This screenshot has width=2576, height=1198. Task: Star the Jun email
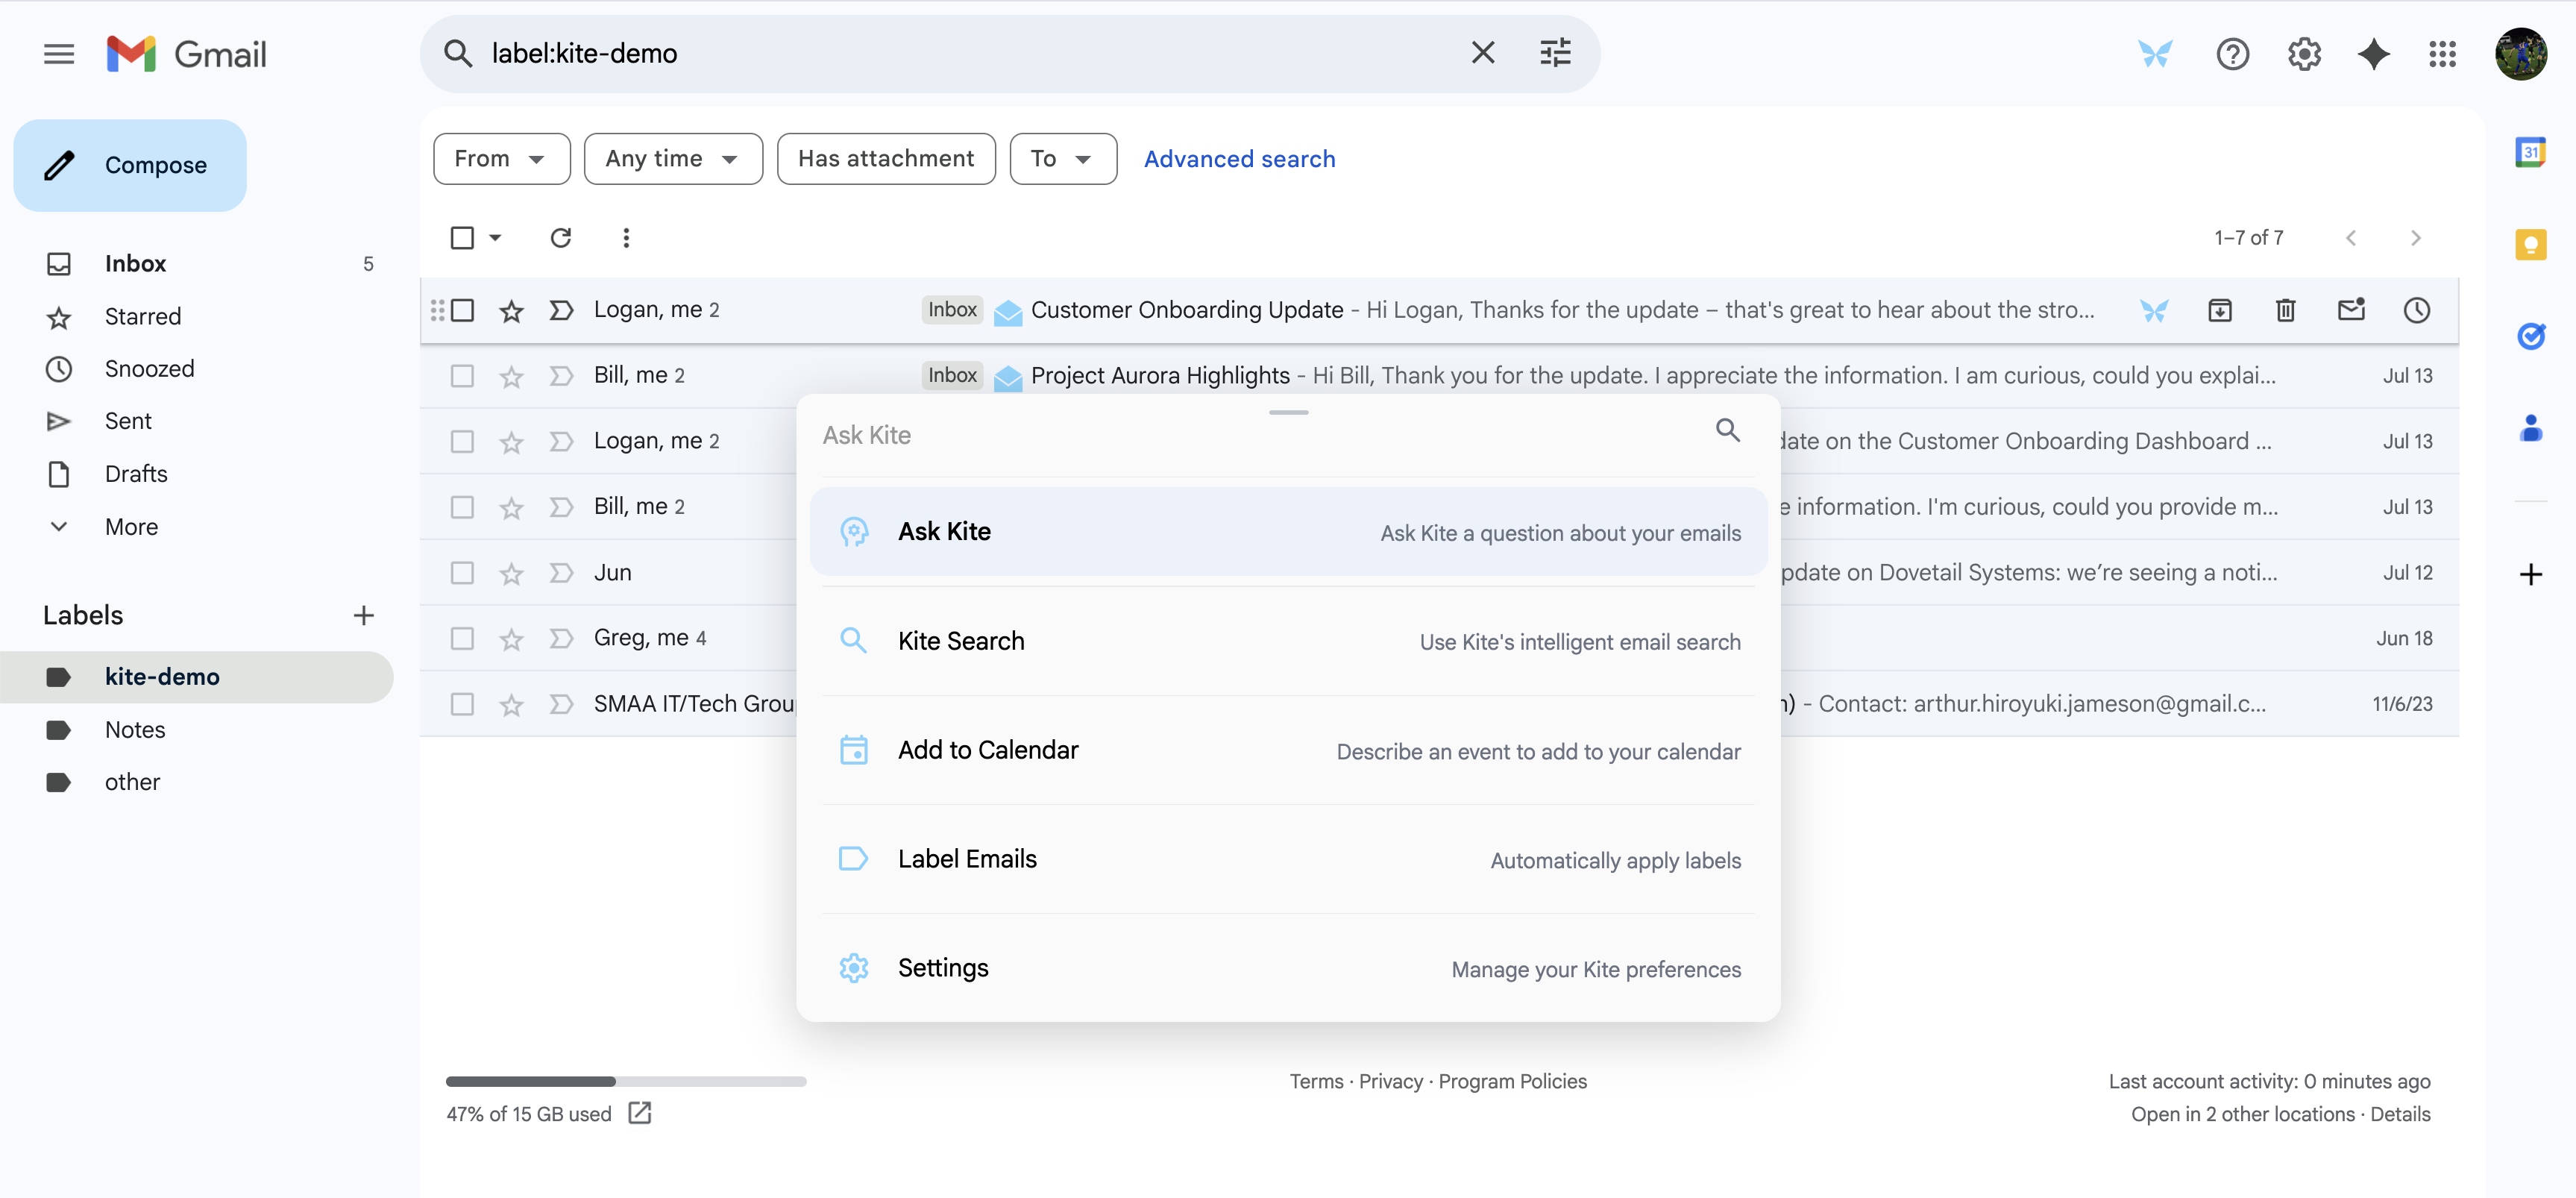pos(511,573)
